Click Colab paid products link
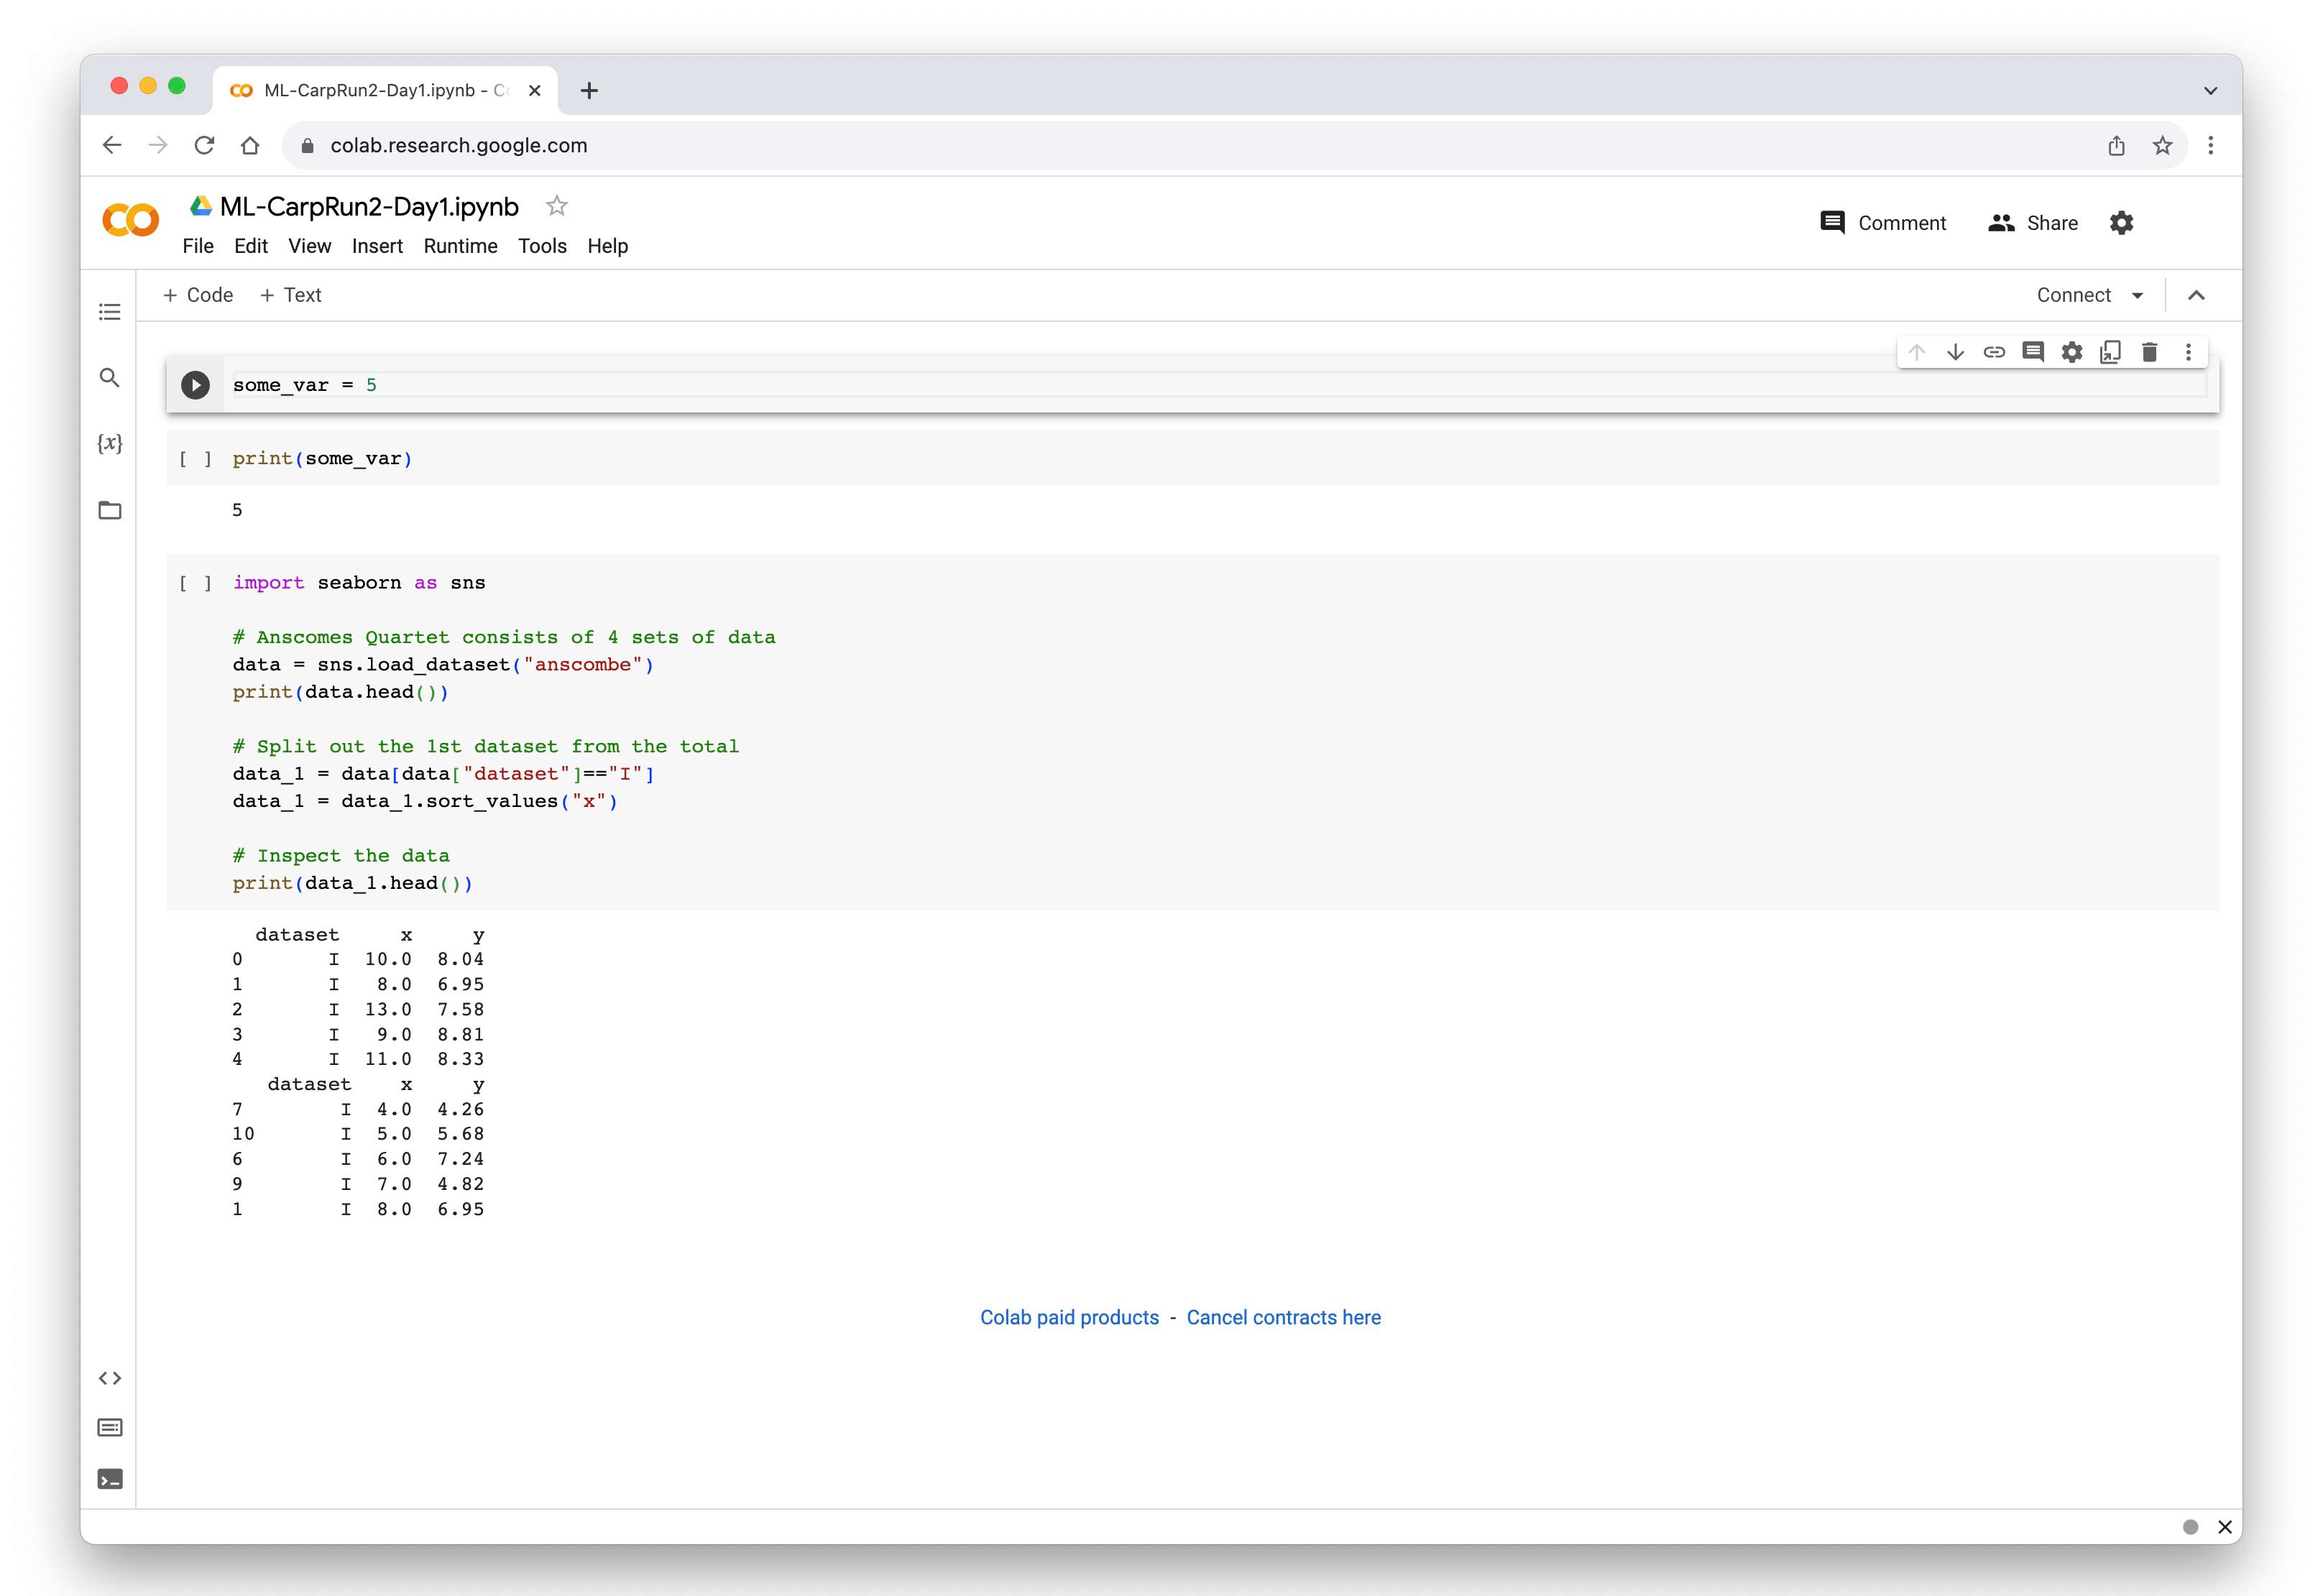The width and height of the screenshot is (2323, 1596). point(1069,1317)
